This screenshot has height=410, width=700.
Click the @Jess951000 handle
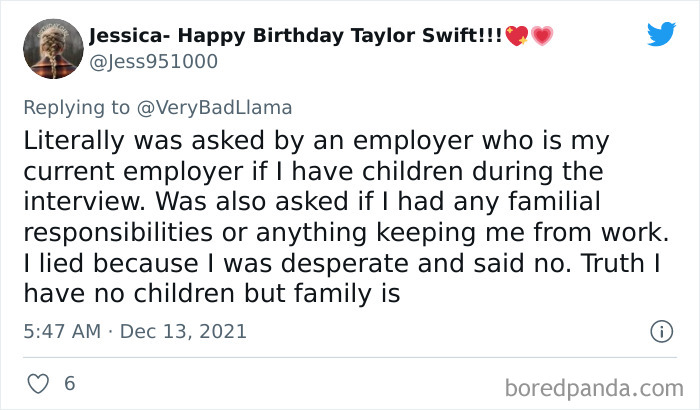point(153,61)
